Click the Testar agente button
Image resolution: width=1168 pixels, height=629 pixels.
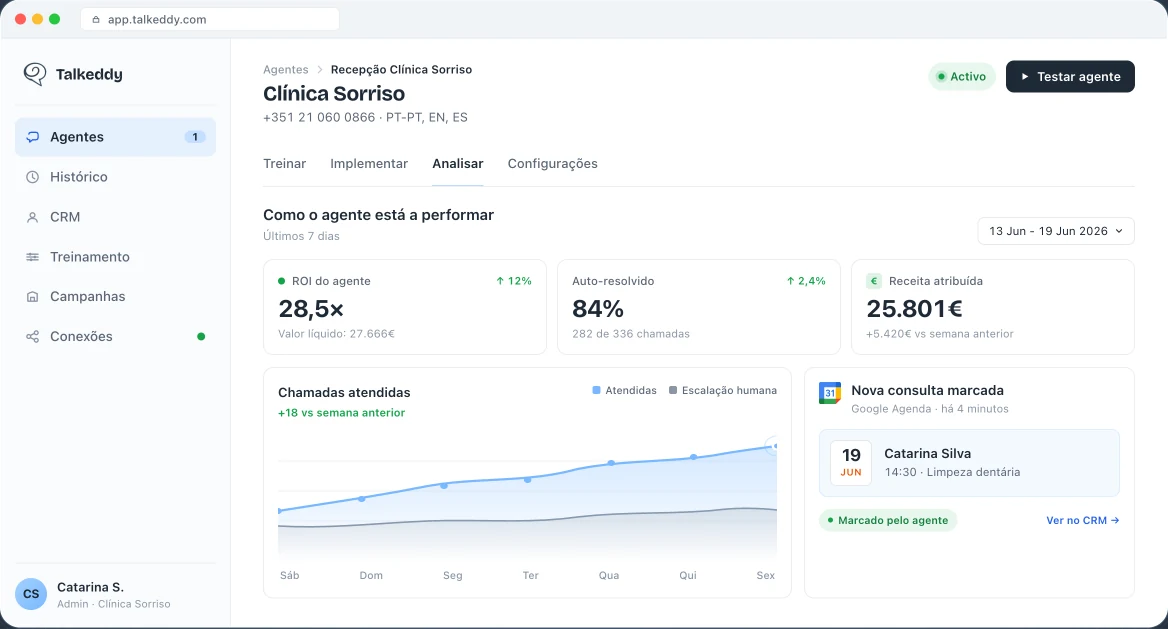coord(1070,77)
